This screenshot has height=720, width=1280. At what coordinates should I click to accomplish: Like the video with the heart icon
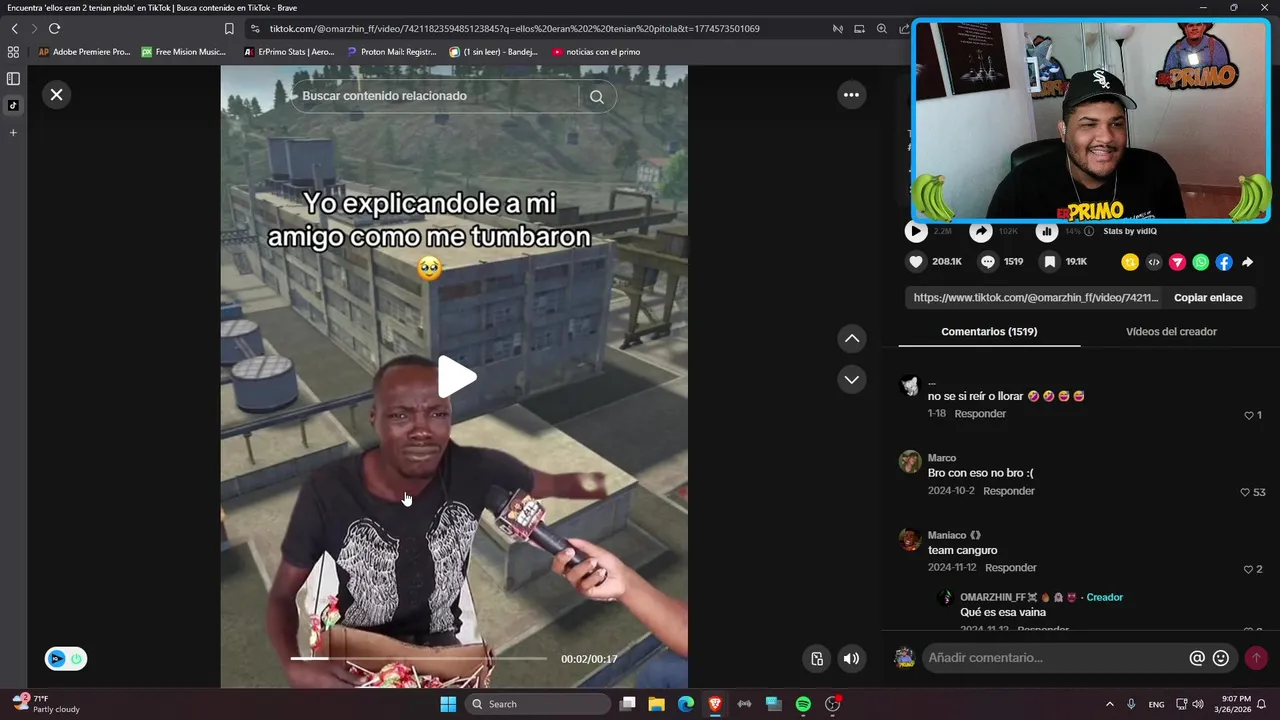916,262
